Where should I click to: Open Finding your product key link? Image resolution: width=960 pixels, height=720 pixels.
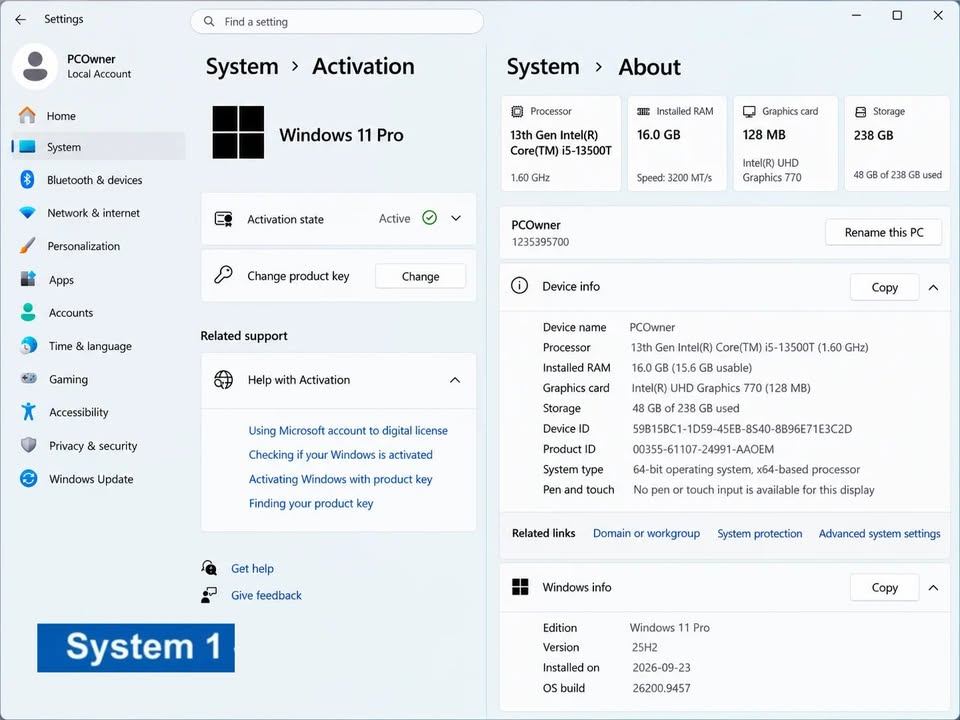click(311, 503)
